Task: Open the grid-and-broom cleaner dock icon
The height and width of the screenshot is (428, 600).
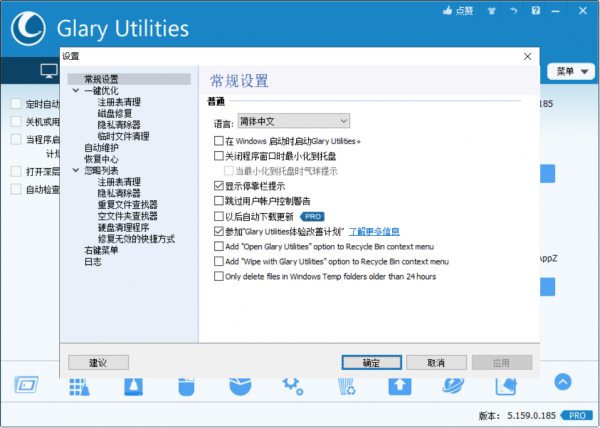Action: [x=80, y=386]
